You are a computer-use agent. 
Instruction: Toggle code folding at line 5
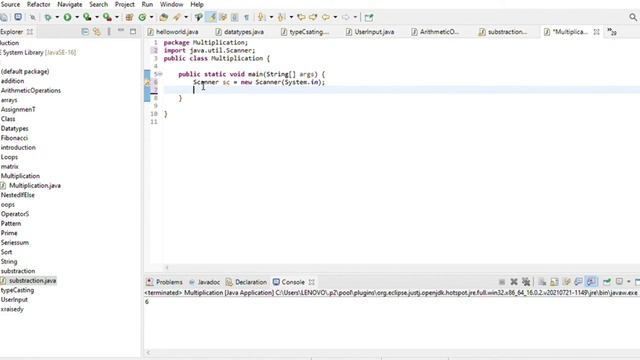click(160, 74)
